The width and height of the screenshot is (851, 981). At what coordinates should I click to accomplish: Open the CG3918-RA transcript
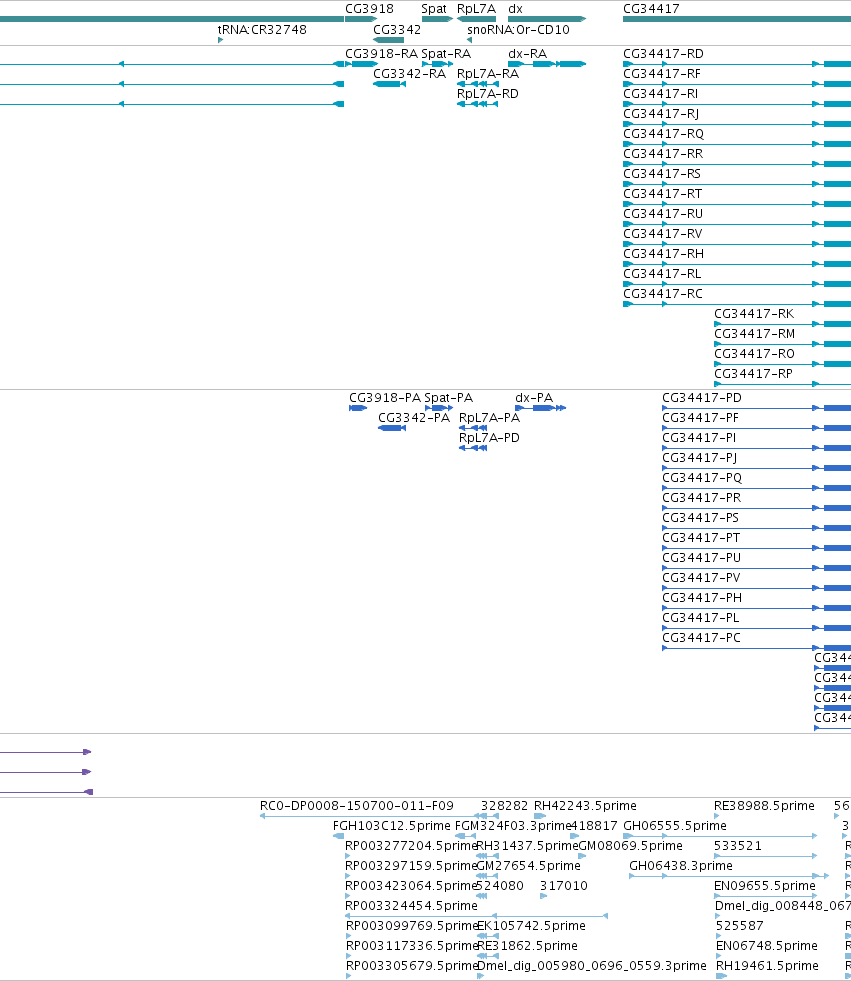pyautogui.click(x=381, y=54)
